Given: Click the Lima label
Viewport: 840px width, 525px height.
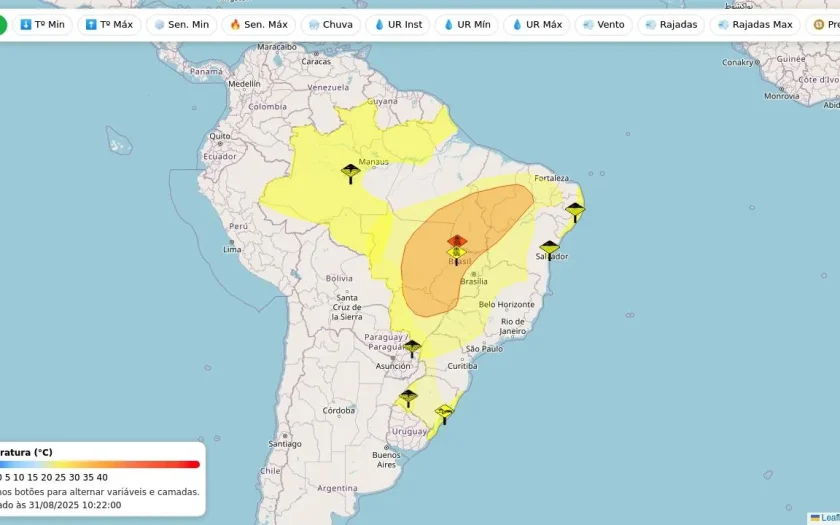Looking at the screenshot, I should 232,249.
